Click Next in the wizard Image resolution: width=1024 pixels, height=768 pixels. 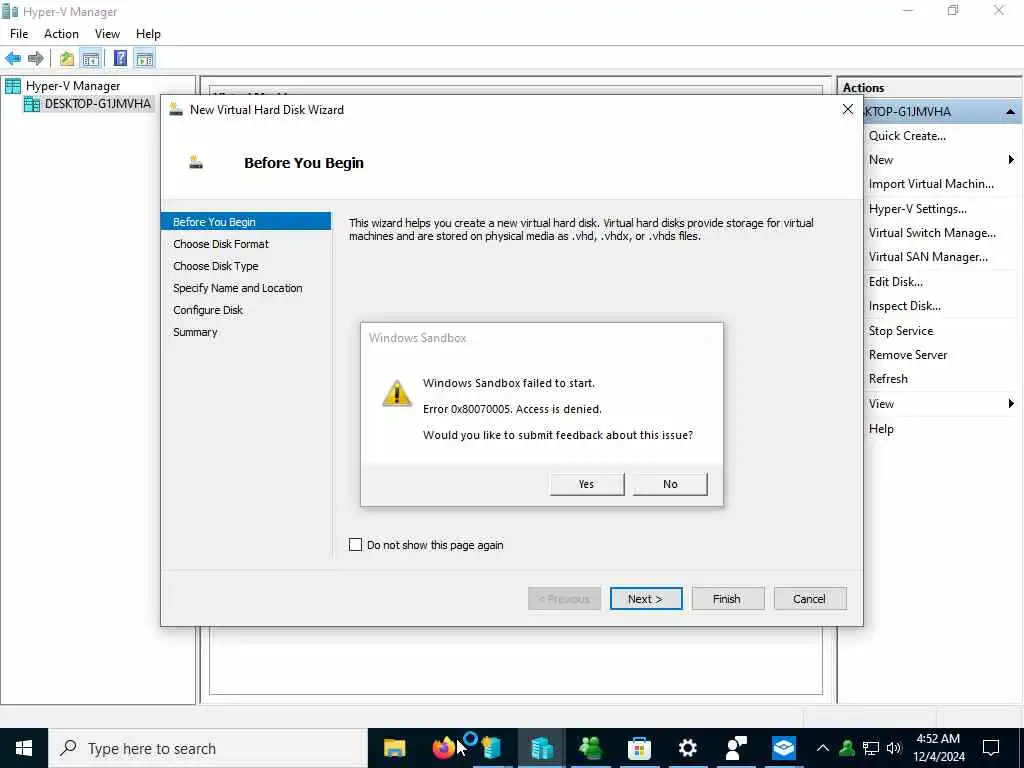[x=646, y=599]
